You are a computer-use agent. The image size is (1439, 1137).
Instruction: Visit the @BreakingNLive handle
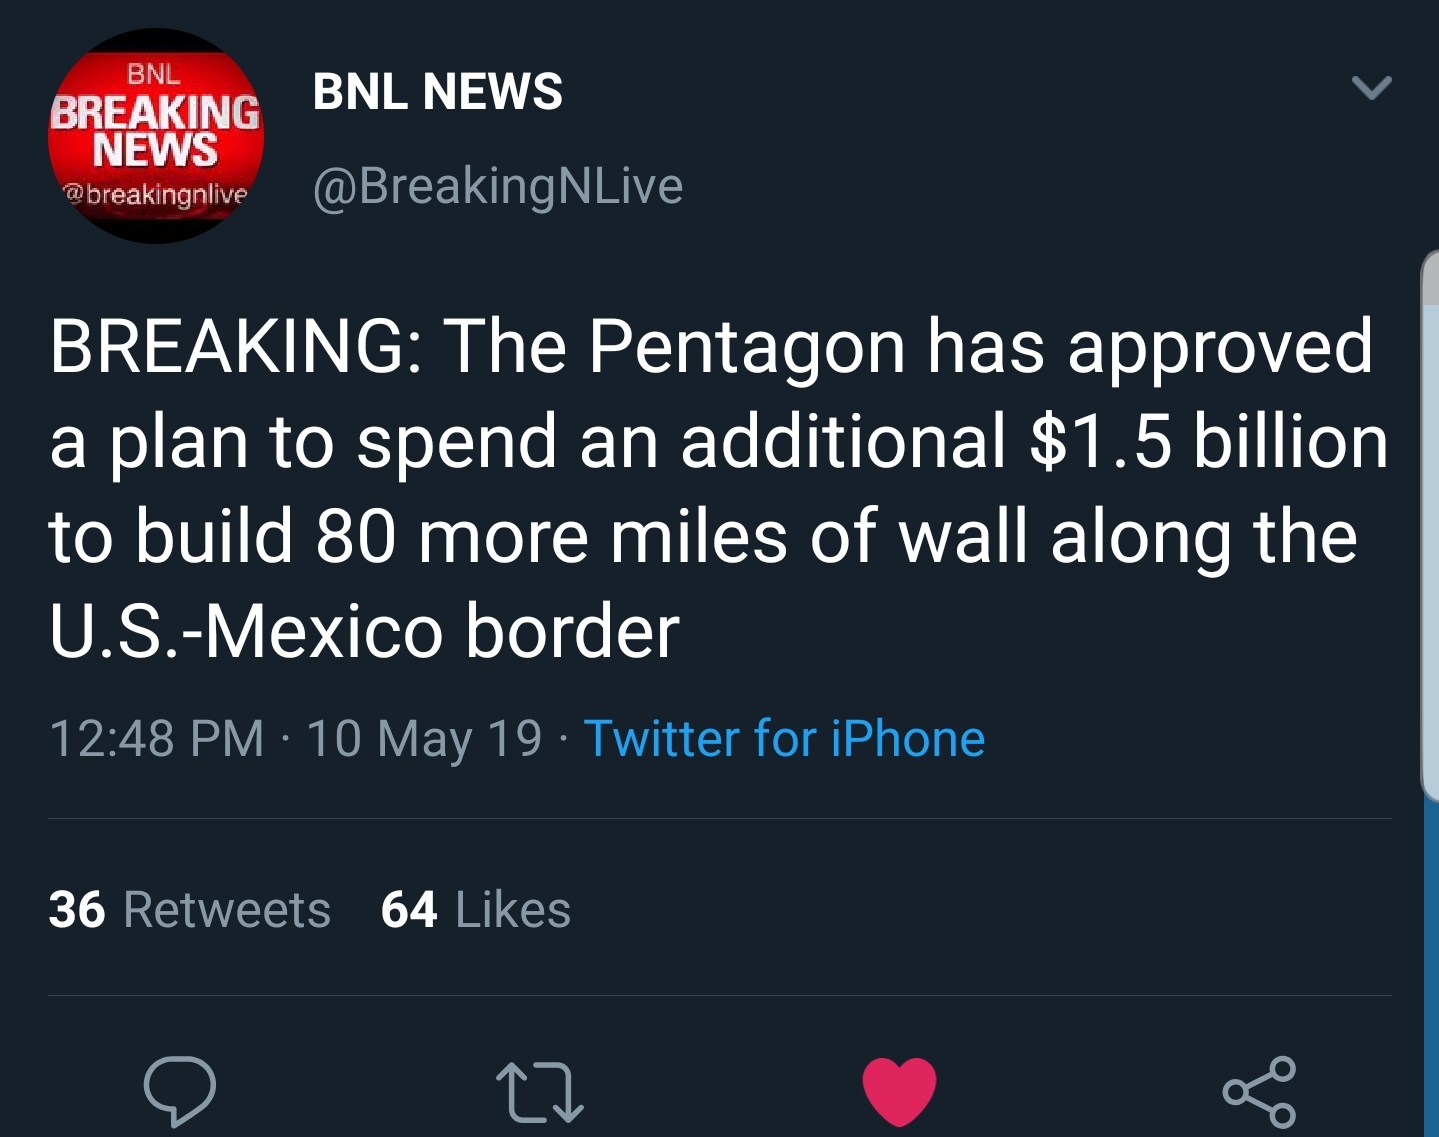pyautogui.click(x=498, y=186)
